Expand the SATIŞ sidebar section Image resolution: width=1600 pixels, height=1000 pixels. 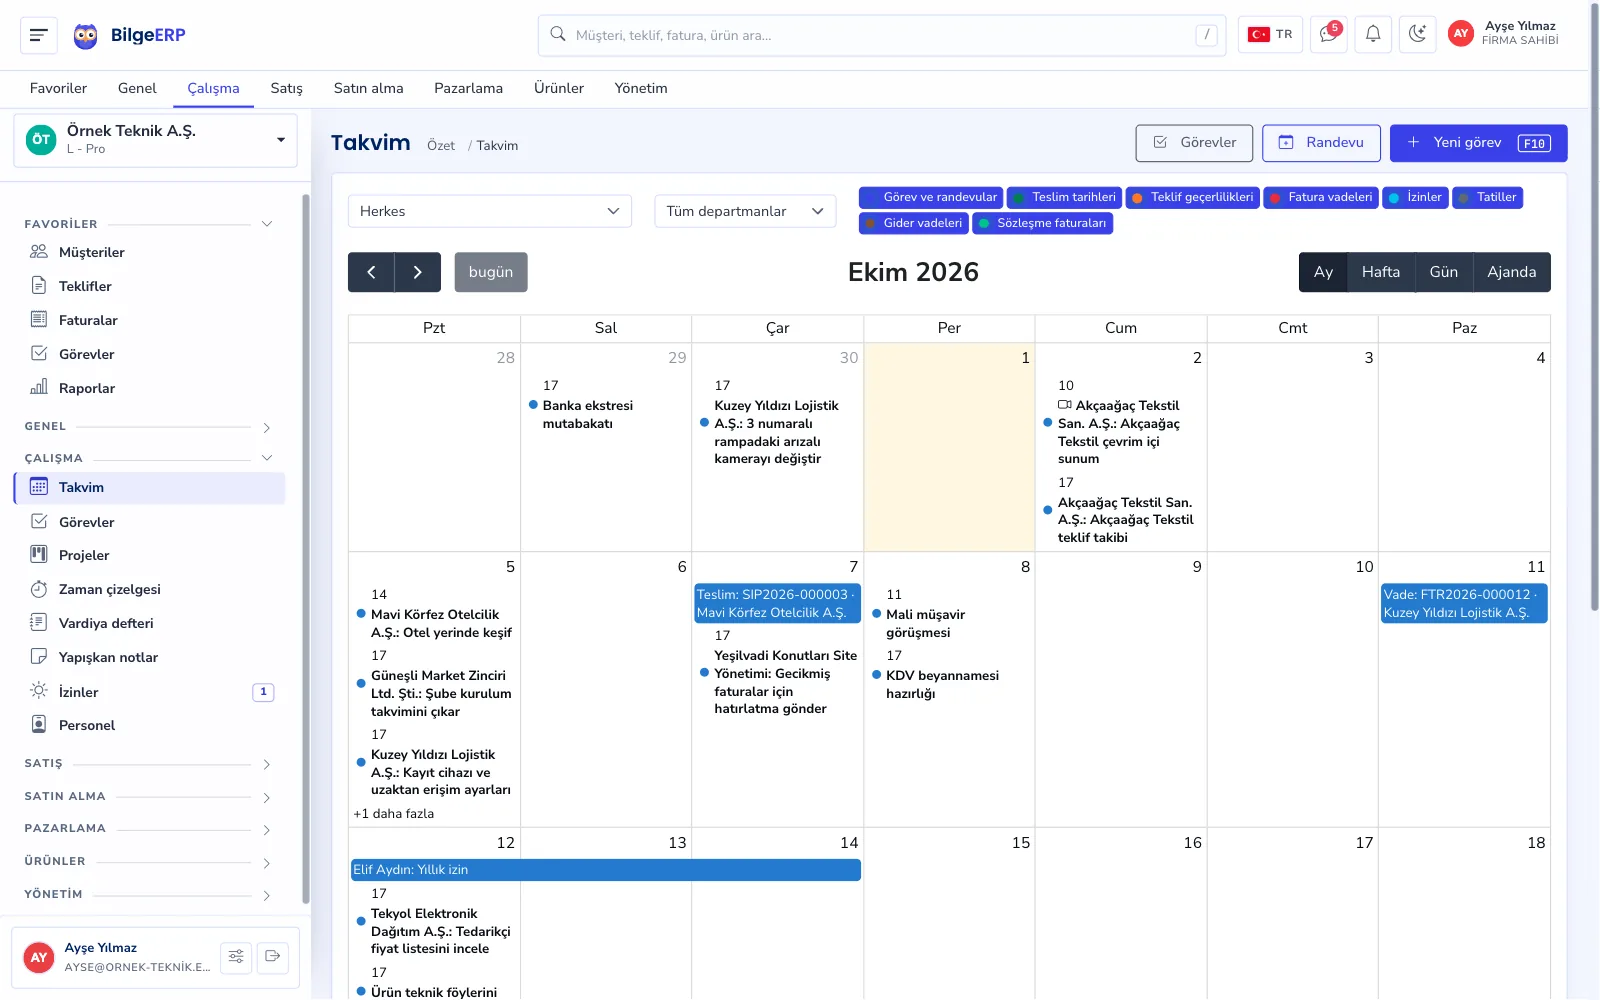pyautogui.click(x=148, y=764)
